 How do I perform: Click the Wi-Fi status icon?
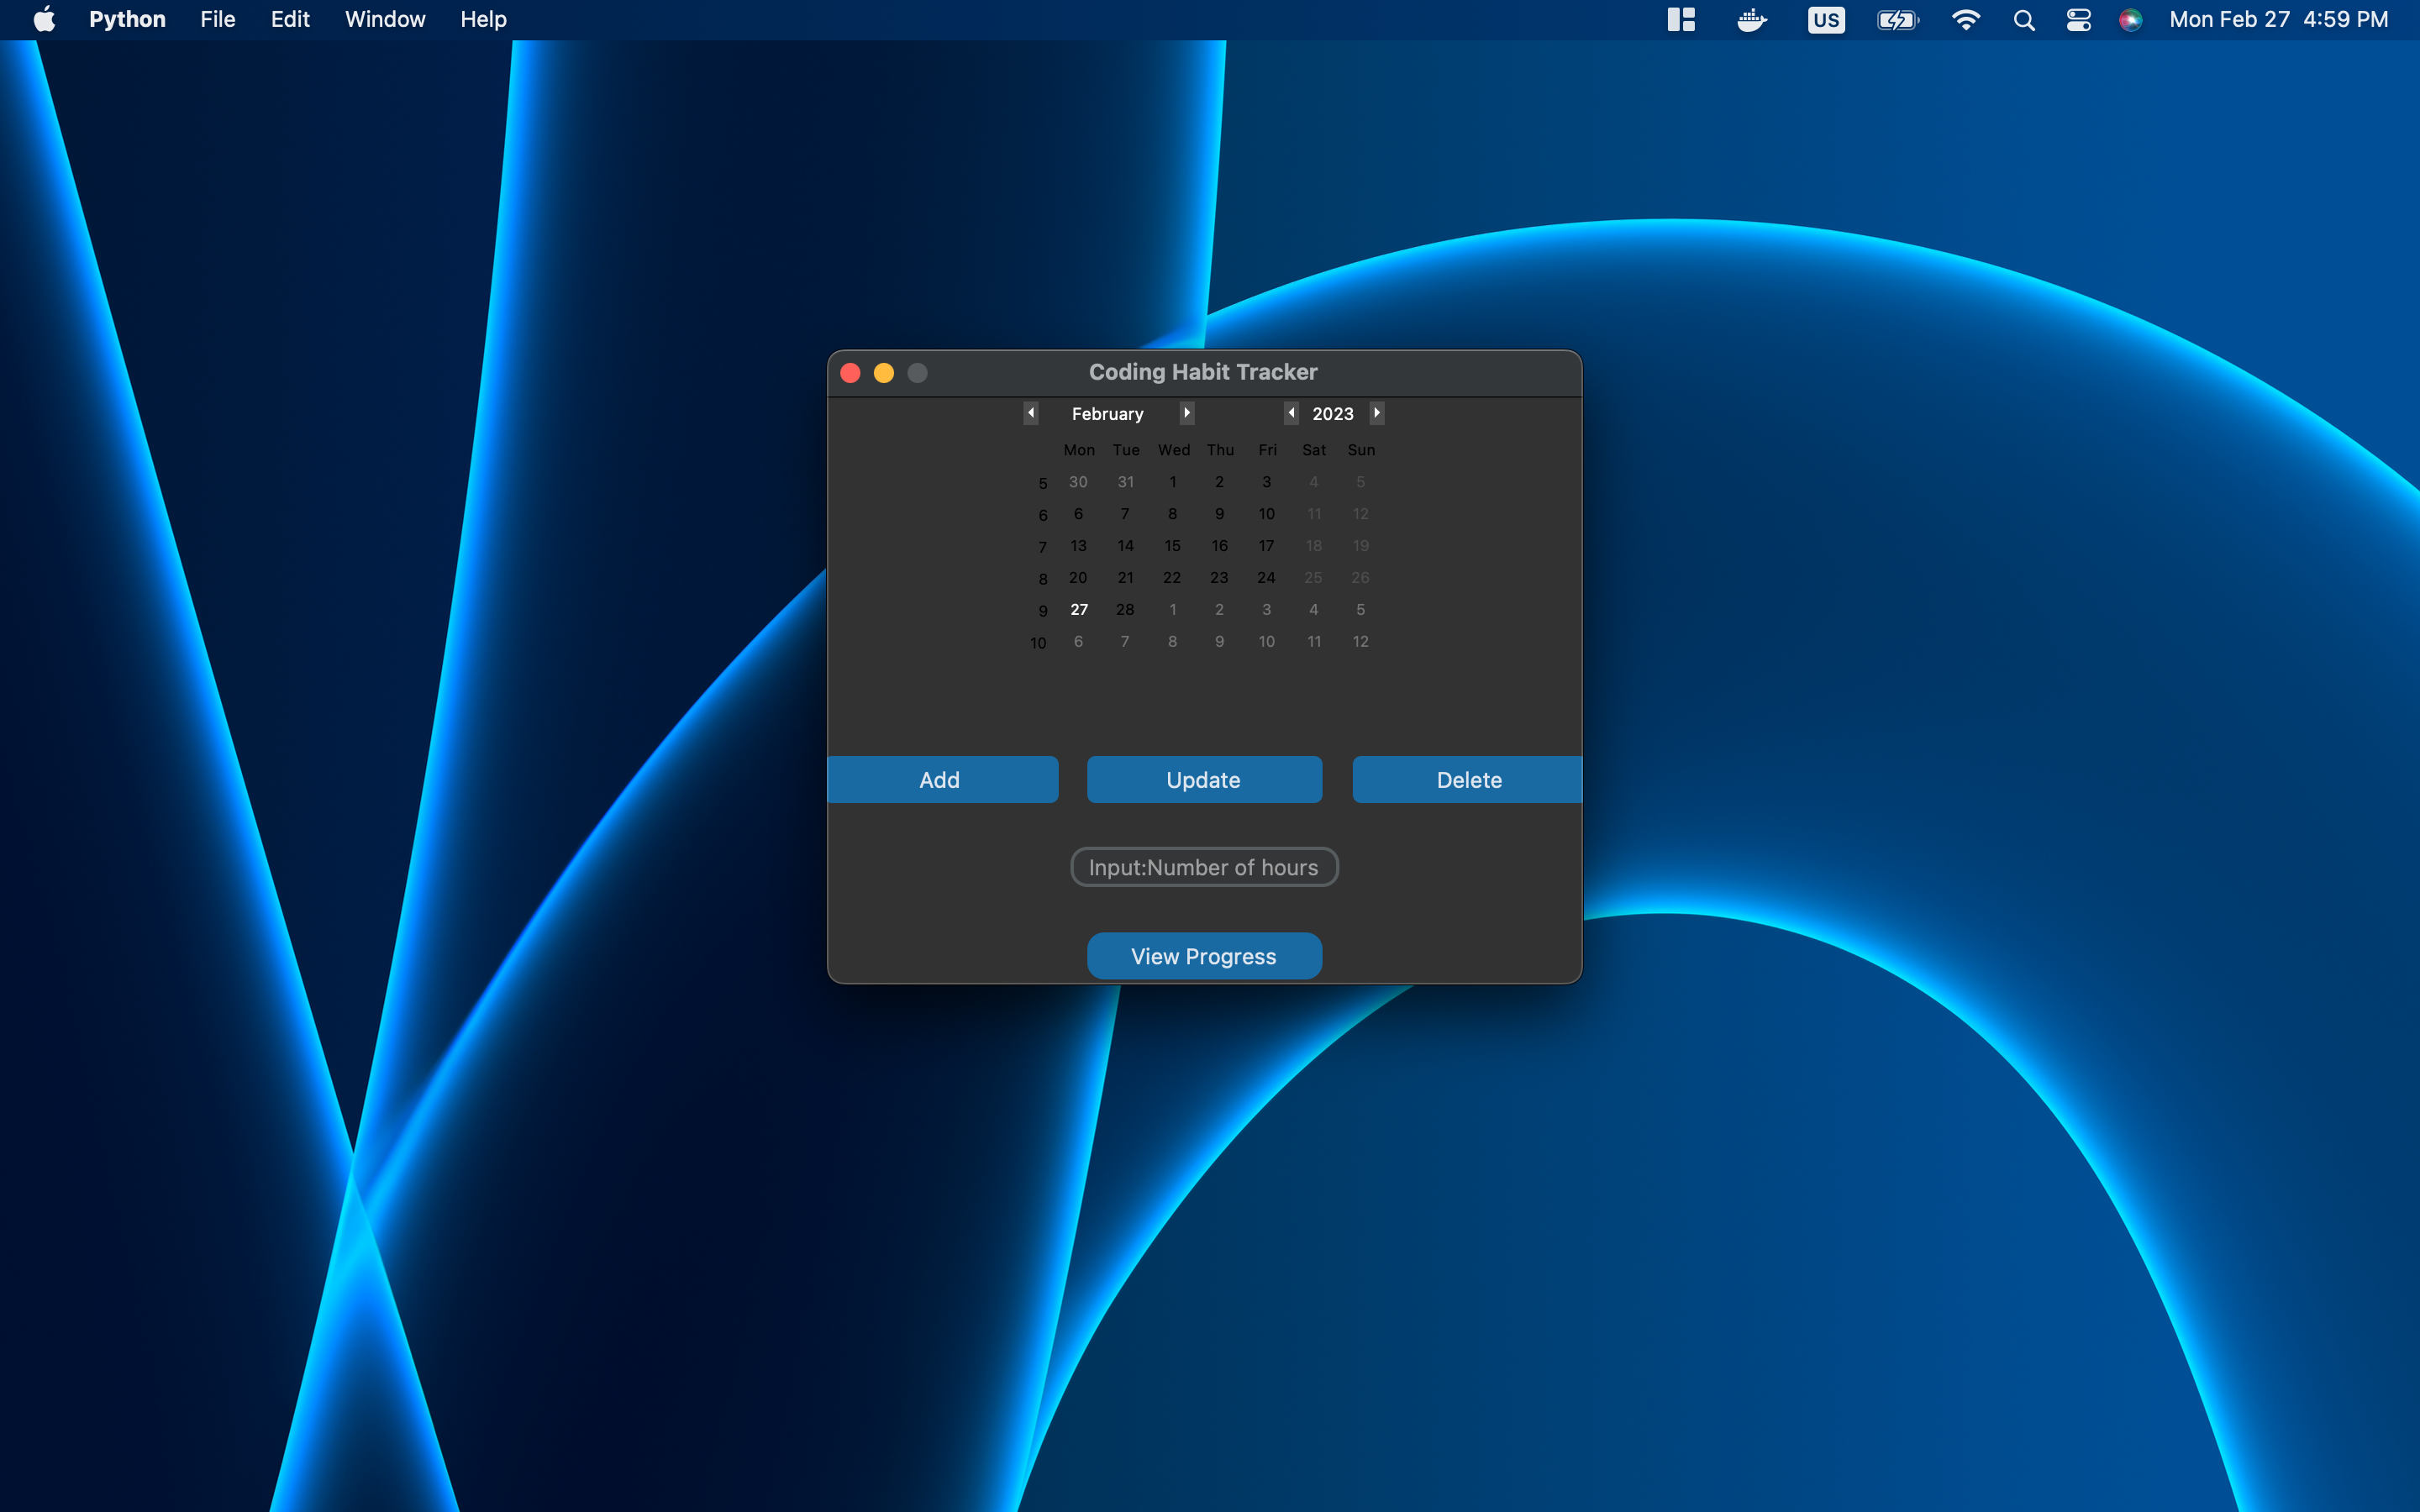pyautogui.click(x=1965, y=20)
